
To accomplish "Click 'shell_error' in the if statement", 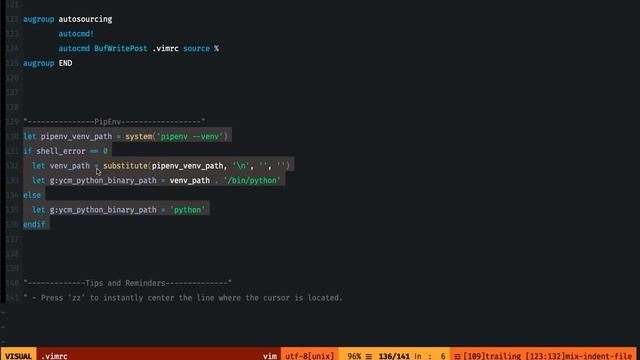I will 61,151.
